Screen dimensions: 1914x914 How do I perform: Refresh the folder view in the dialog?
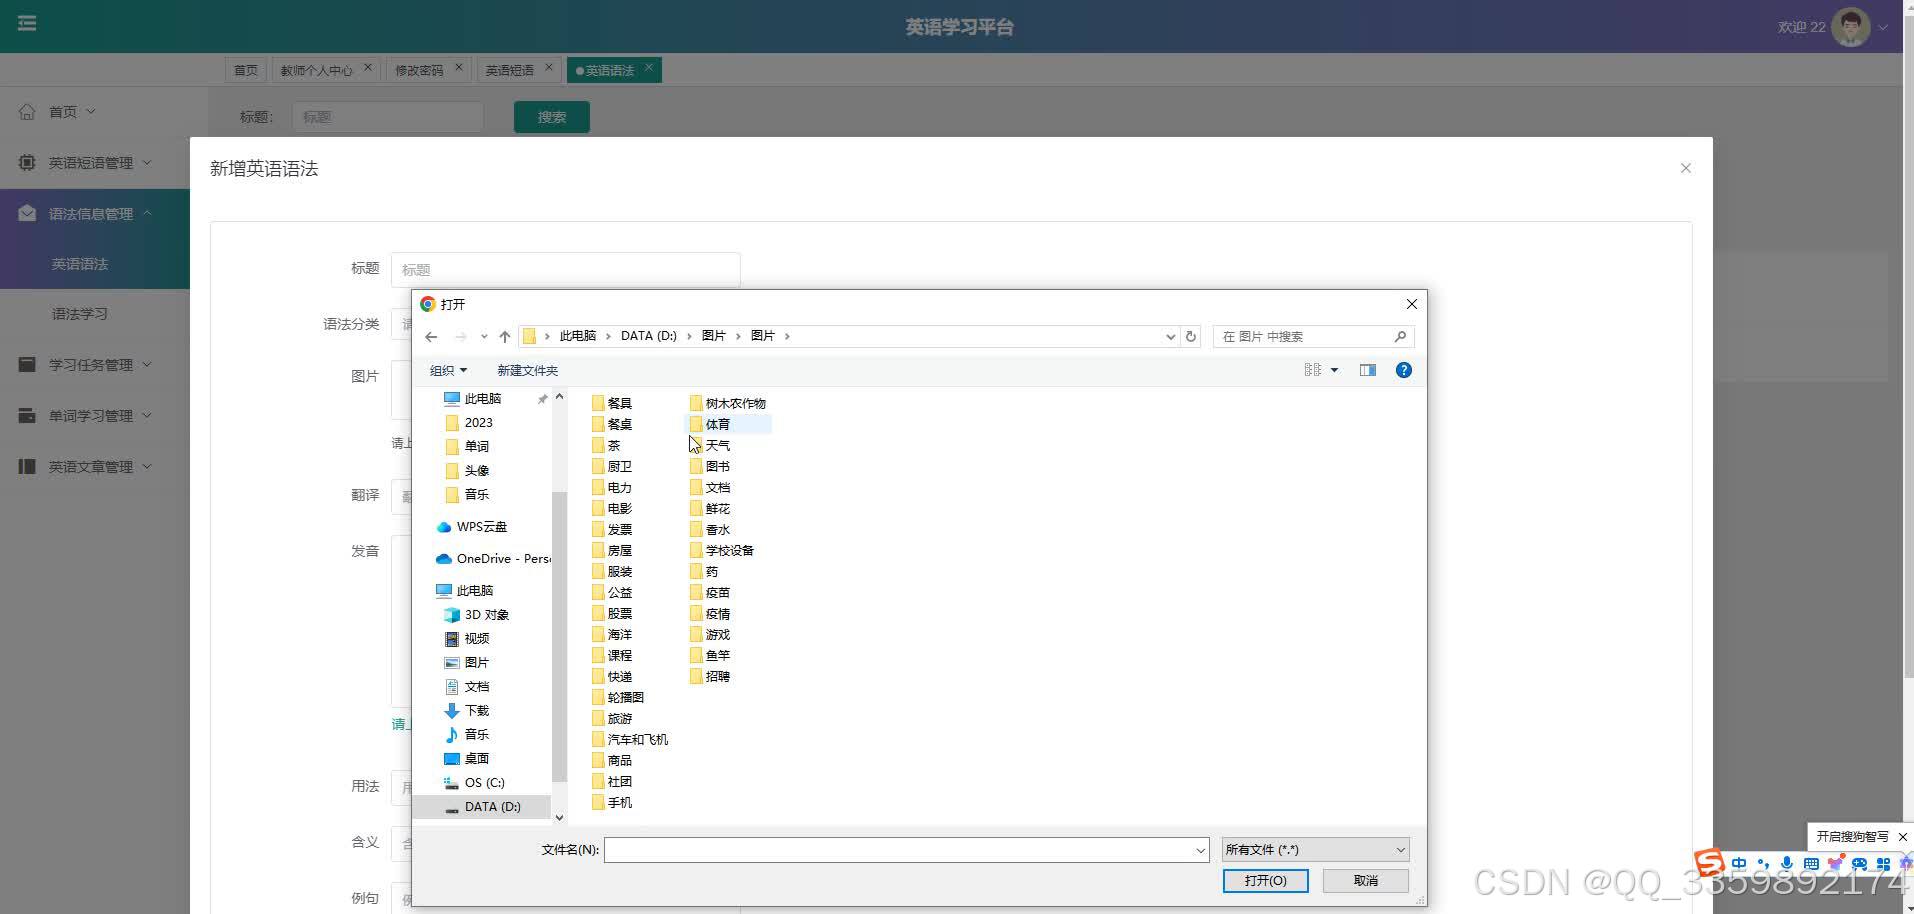pyautogui.click(x=1191, y=337)
